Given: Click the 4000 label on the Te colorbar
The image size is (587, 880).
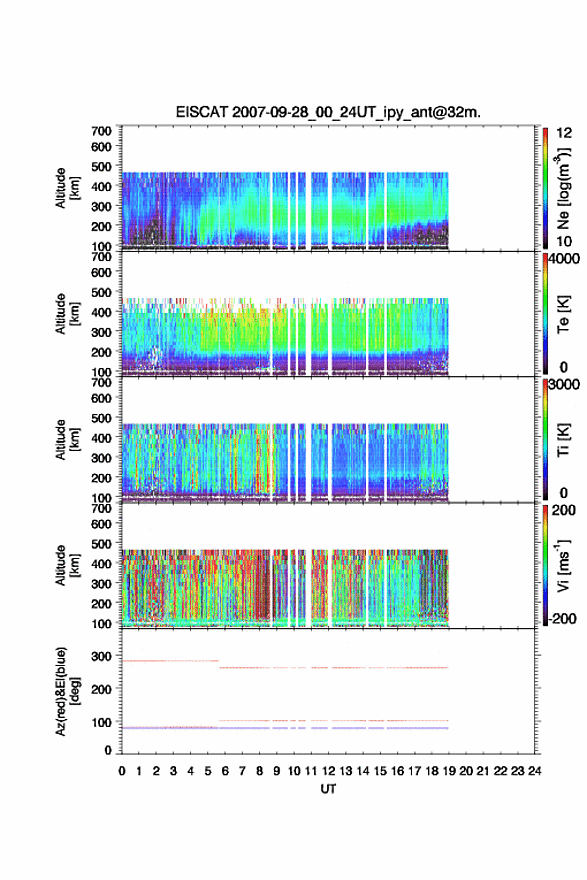Looking at the screenshot, I should point(564,259).
